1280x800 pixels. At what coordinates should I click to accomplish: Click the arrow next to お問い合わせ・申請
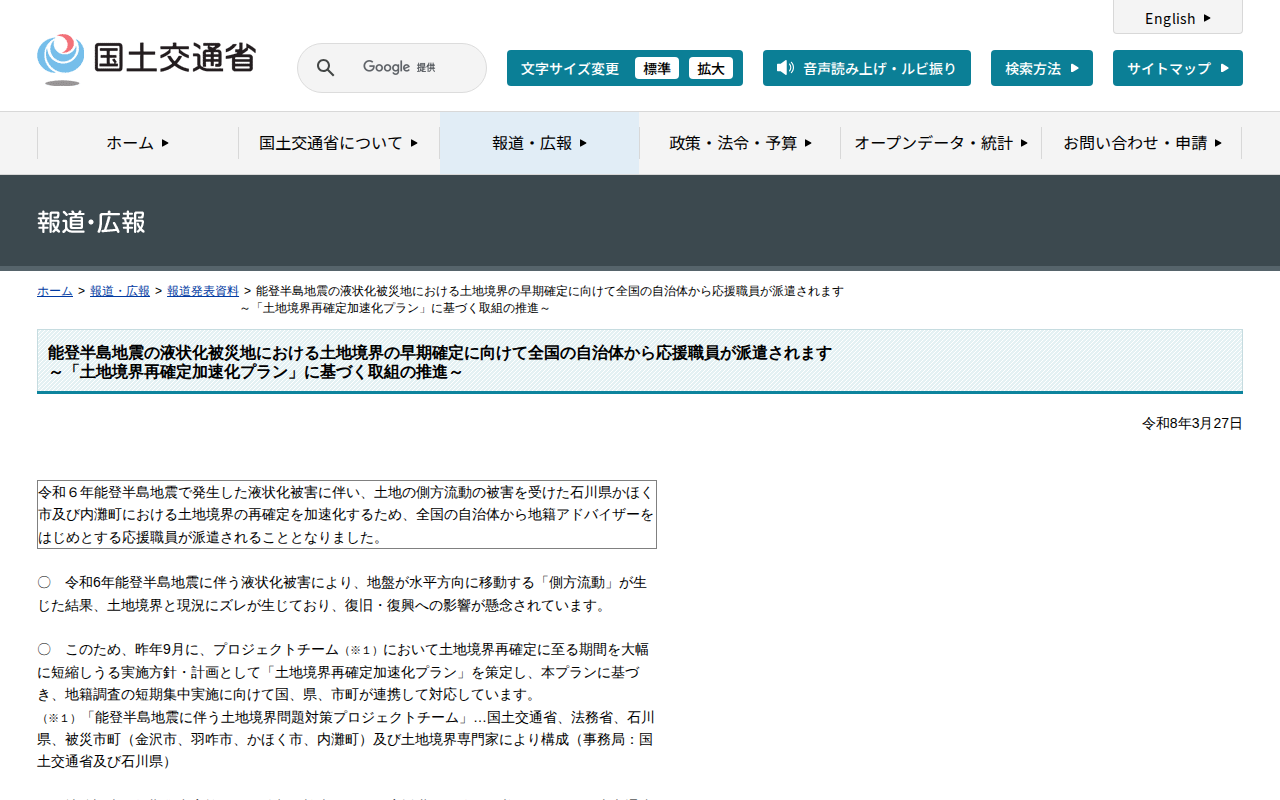pyautogui.click(x=1218, y=143)
